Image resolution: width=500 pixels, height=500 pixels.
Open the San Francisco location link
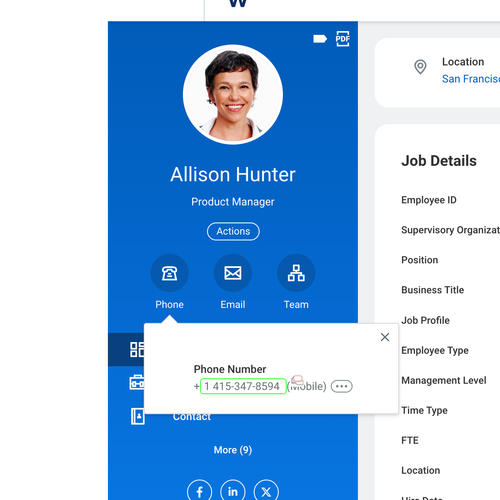pos(471,79)
